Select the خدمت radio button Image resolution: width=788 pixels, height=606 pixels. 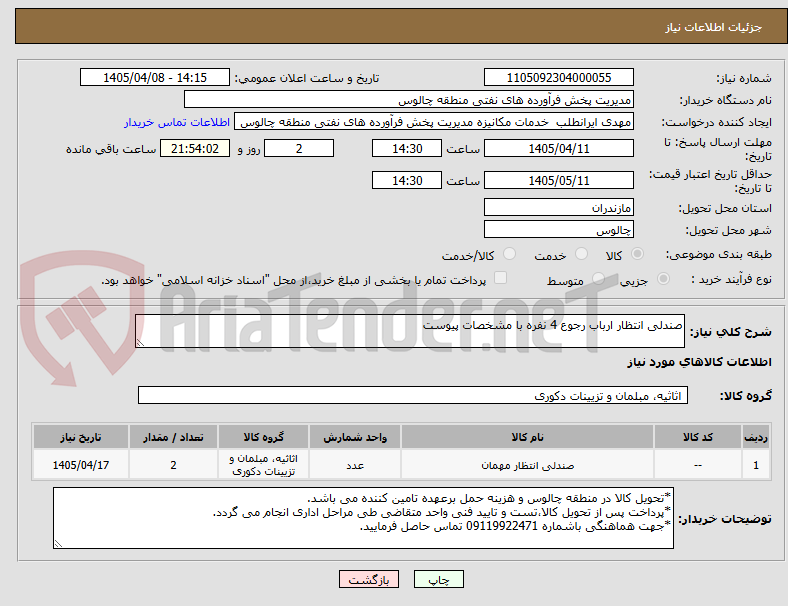[x=581, y=254]
